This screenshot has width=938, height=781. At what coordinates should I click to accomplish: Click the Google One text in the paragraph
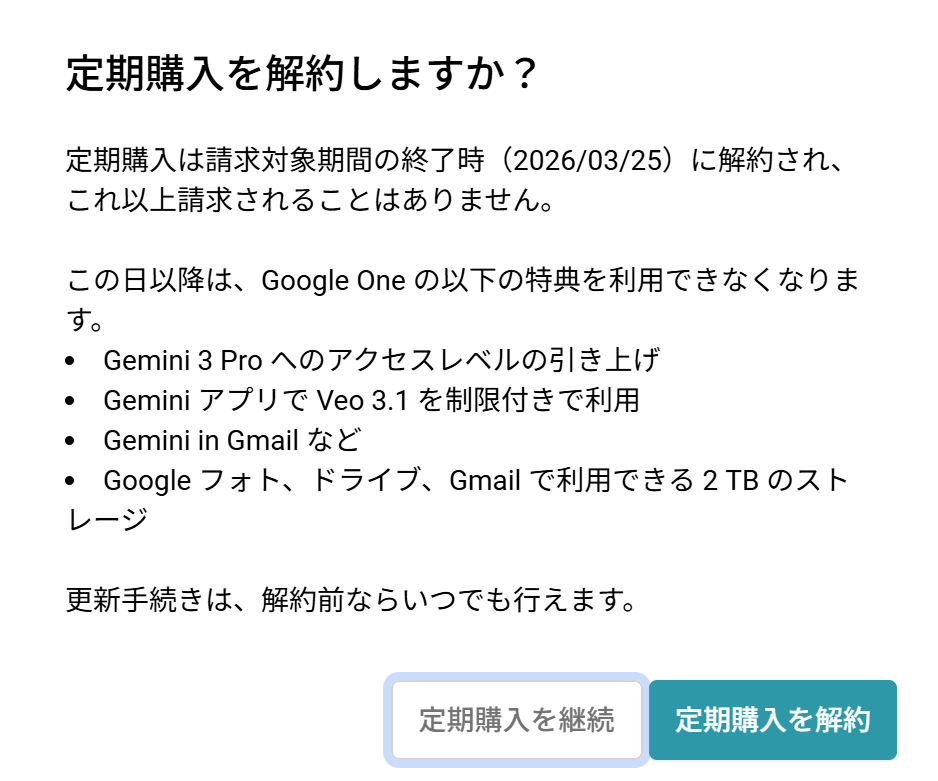tap(332, 280)
